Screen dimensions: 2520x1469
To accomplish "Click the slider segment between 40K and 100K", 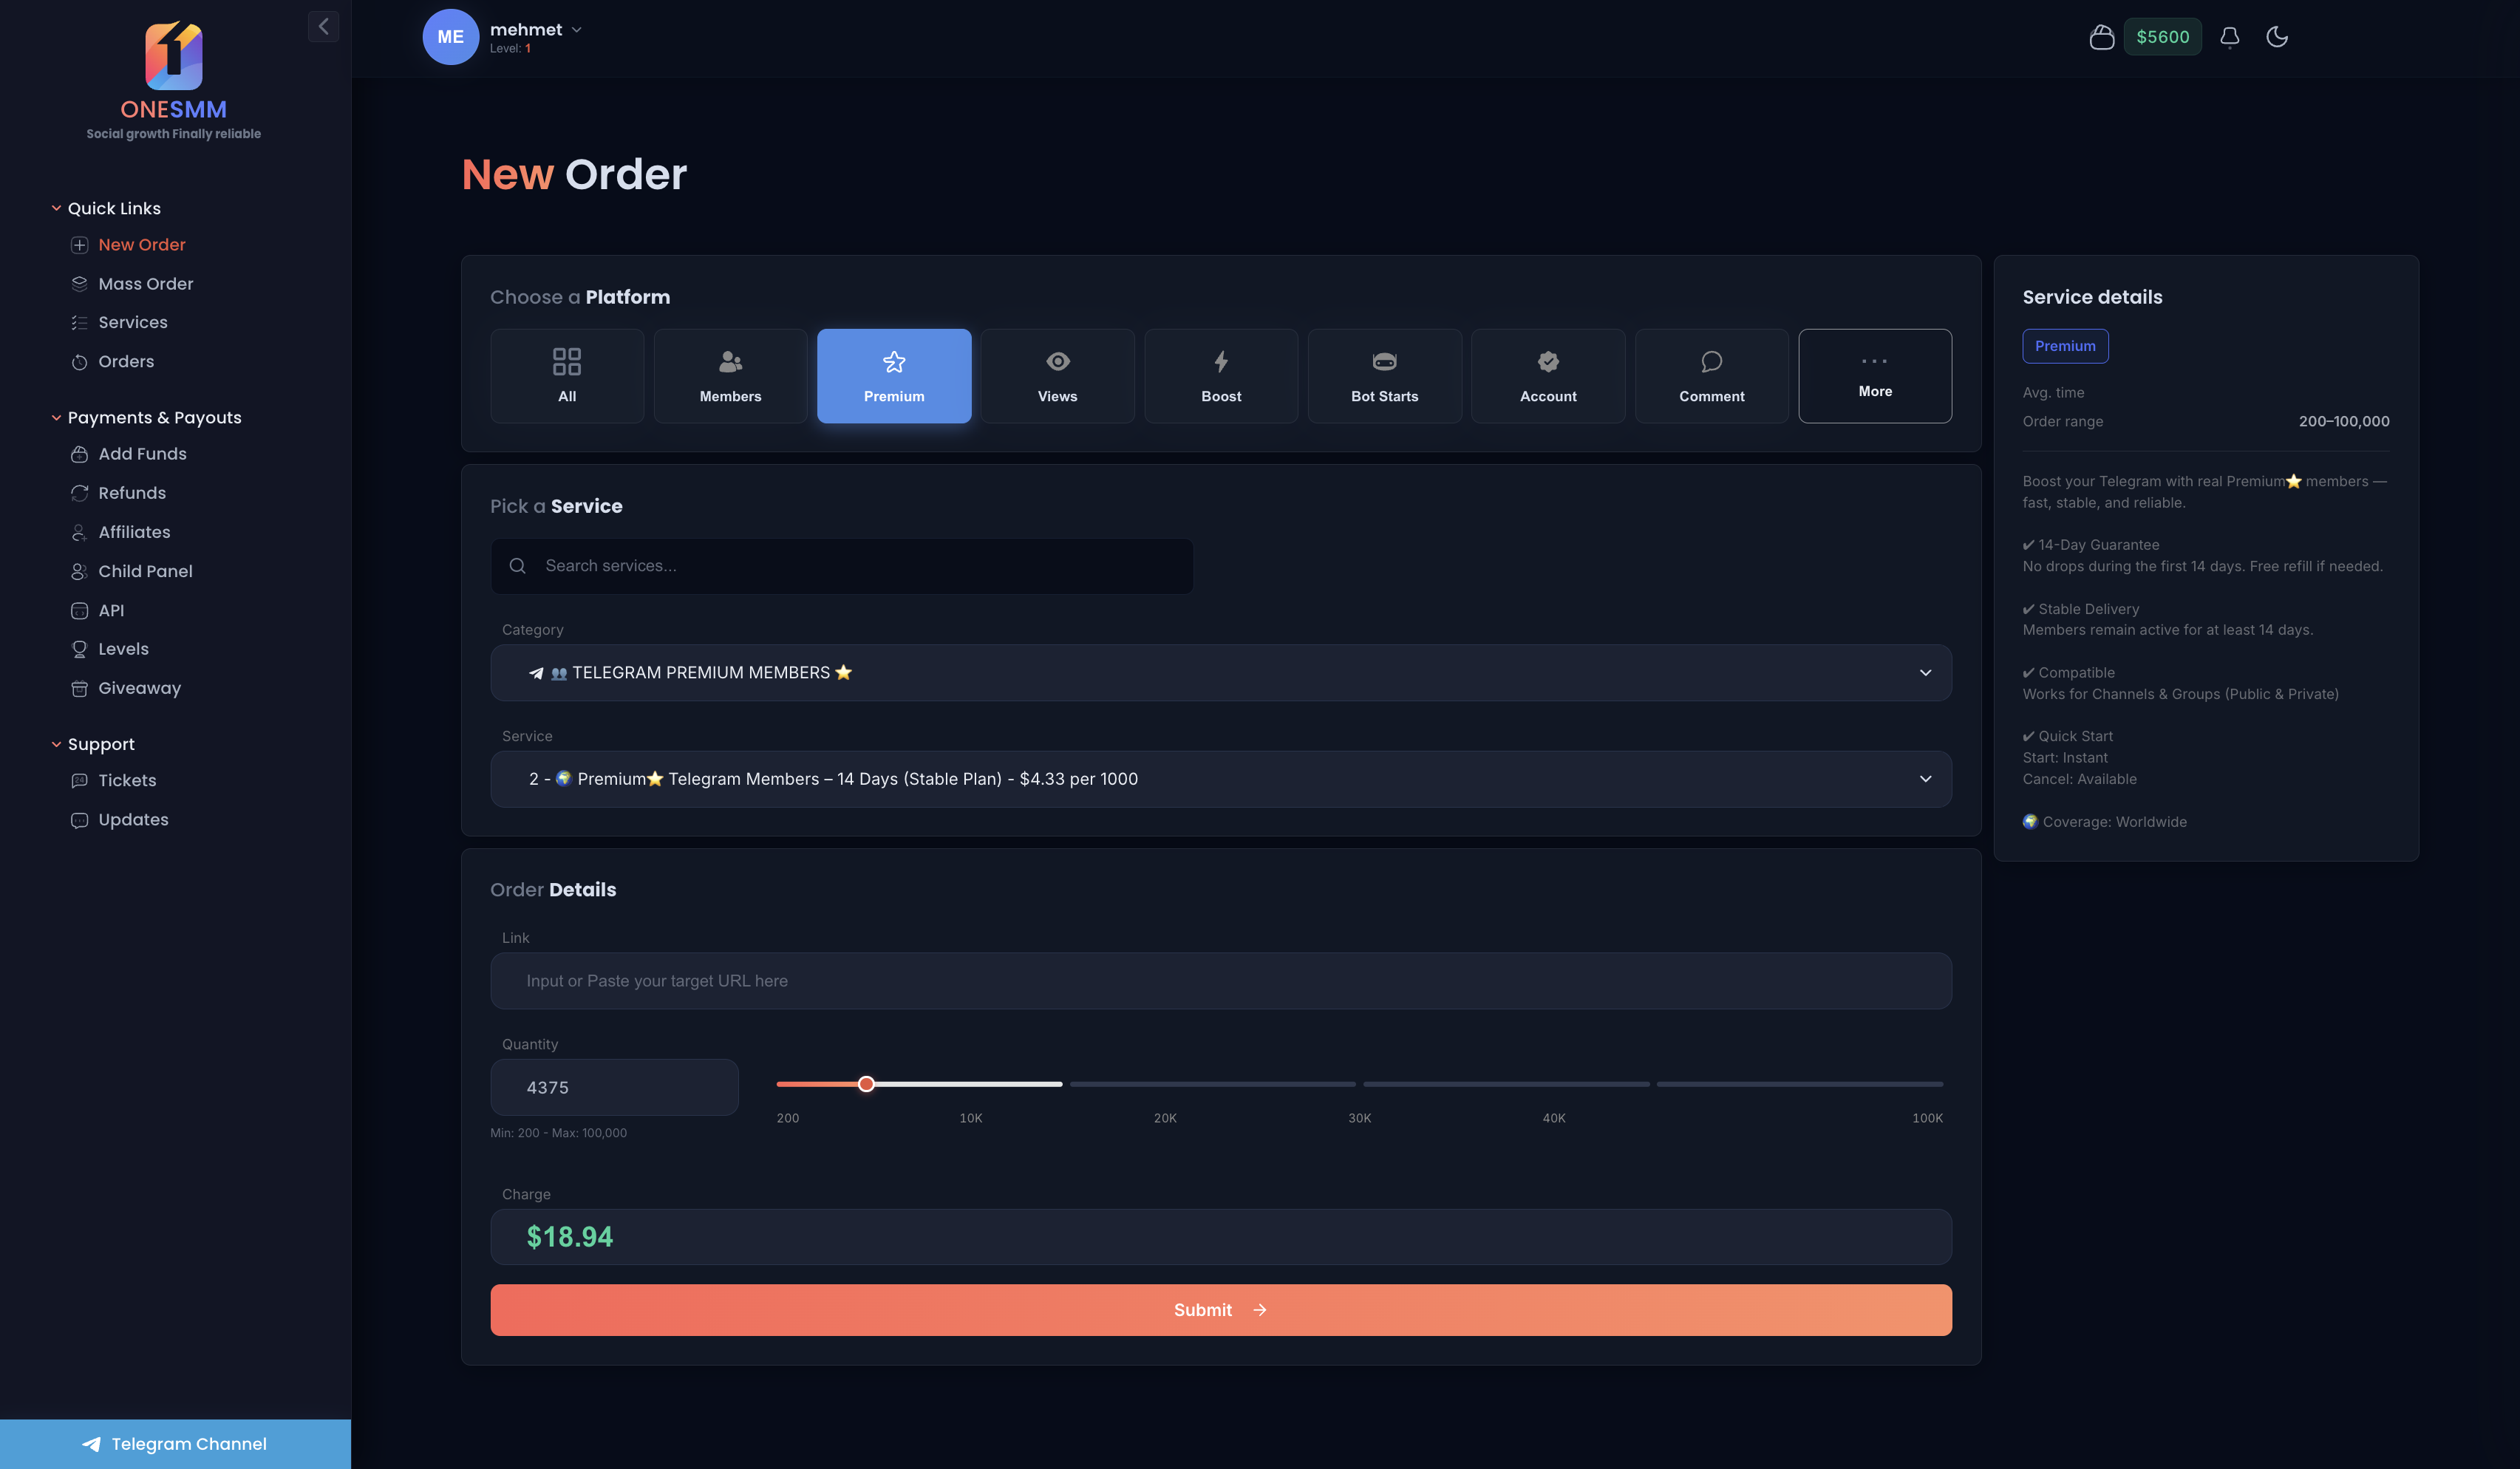I will coord(1800,1084).
